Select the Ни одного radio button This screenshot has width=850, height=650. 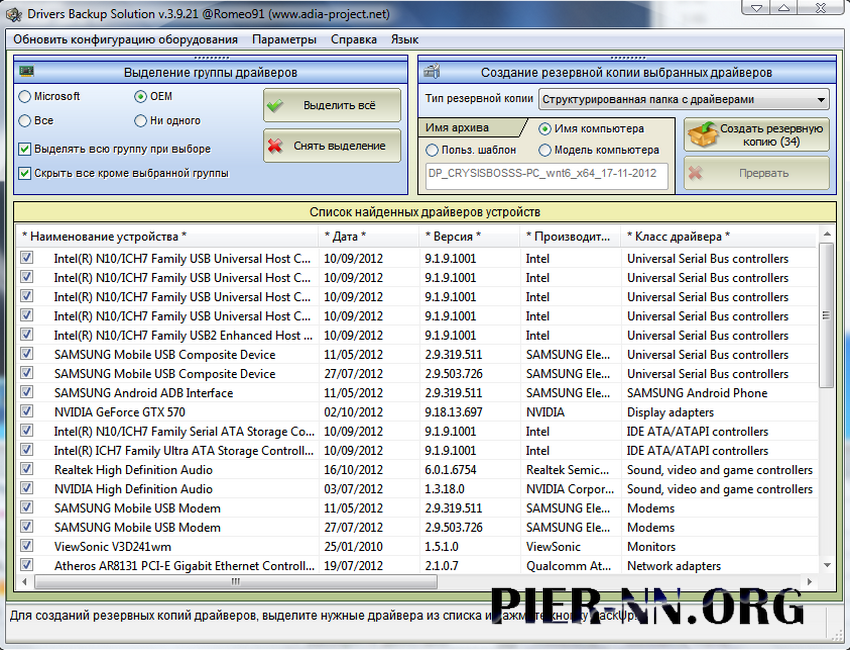tap(140, 120)
